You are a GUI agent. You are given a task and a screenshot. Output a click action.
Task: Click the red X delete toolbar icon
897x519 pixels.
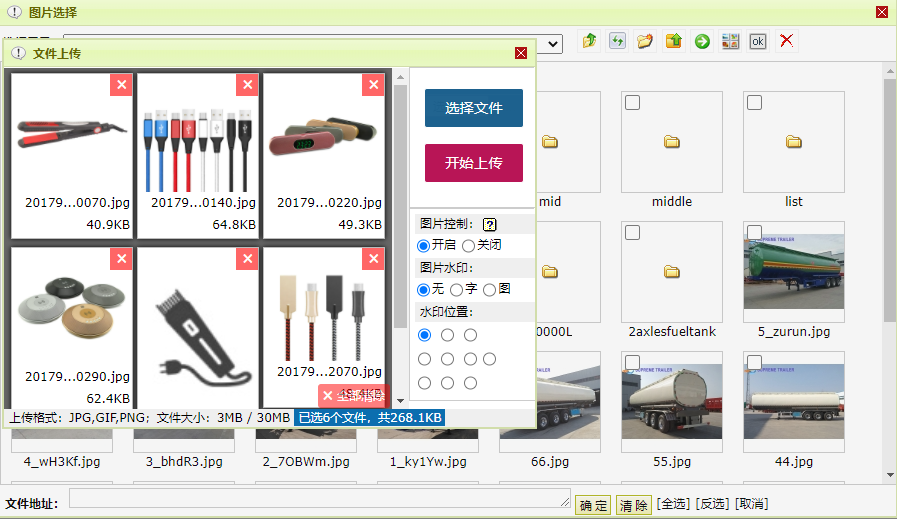tap(787, 41)
